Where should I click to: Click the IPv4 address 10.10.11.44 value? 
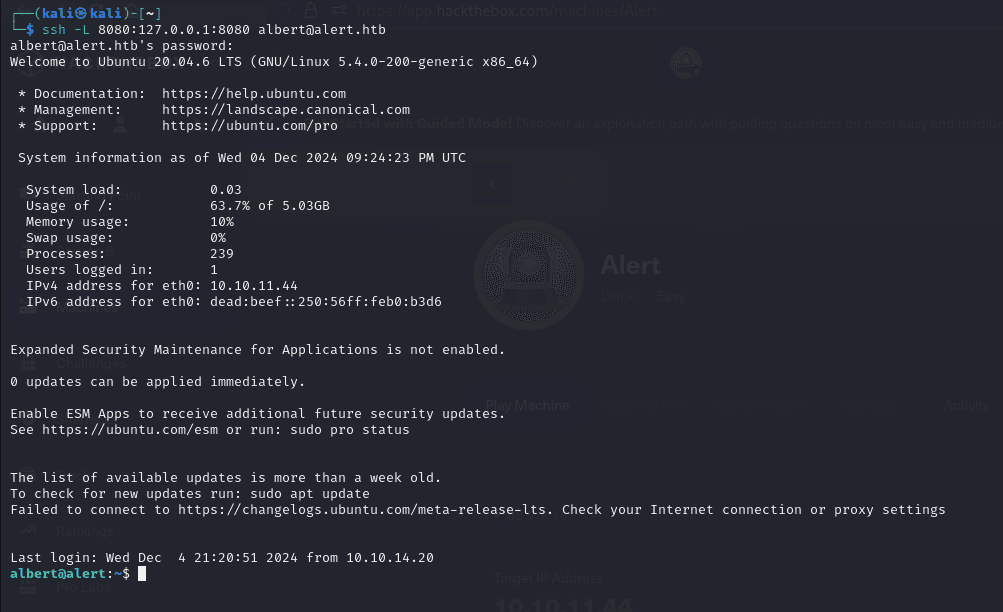[x=253, y=286]
